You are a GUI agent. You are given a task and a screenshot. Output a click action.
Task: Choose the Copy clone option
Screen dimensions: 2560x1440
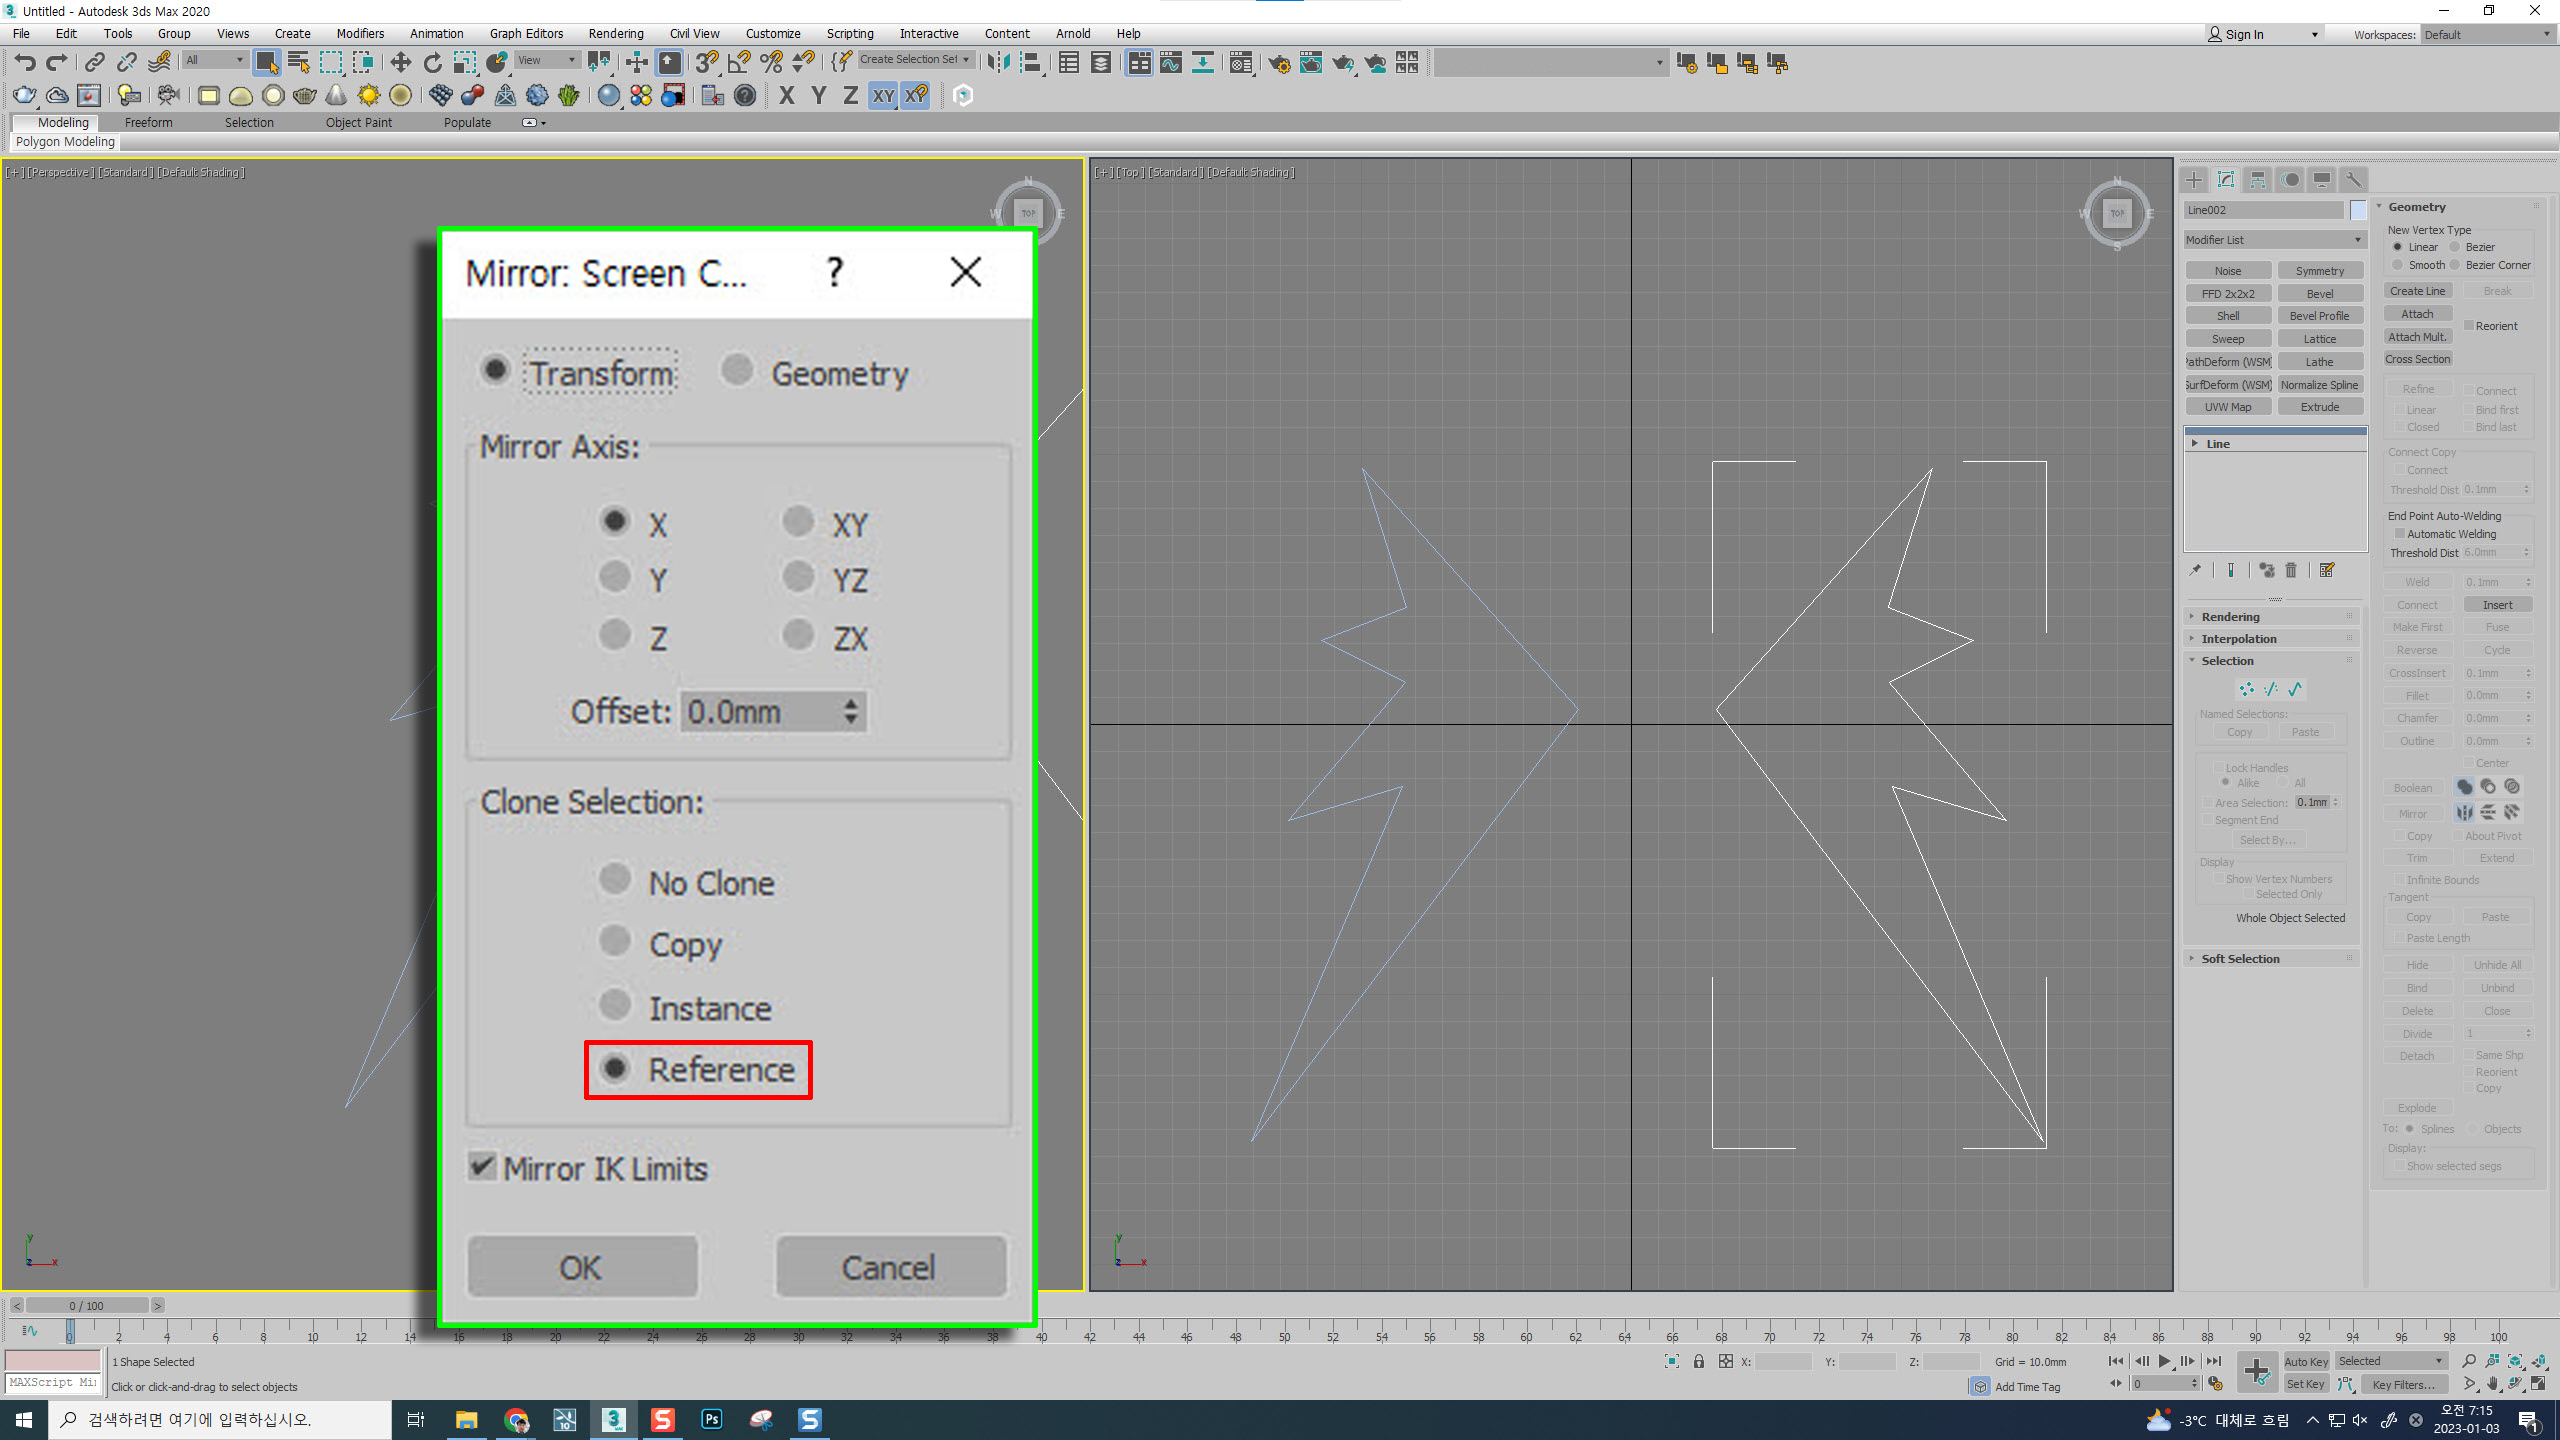point(614,942)
